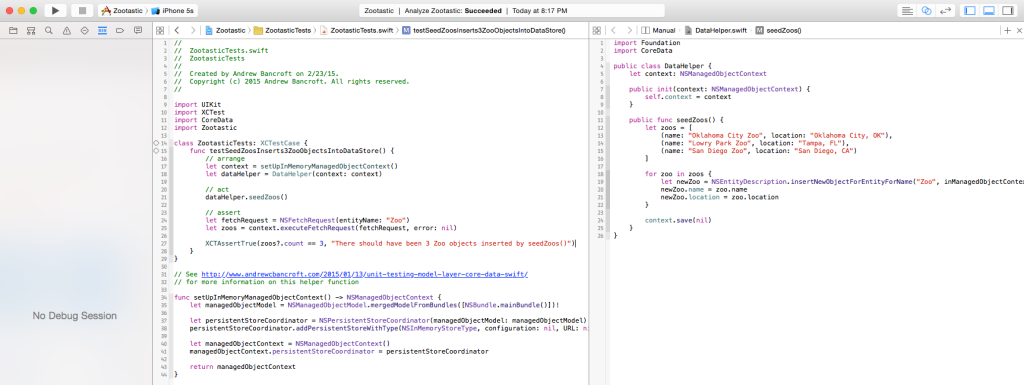Open the Symbol navigator

point(31,31)
